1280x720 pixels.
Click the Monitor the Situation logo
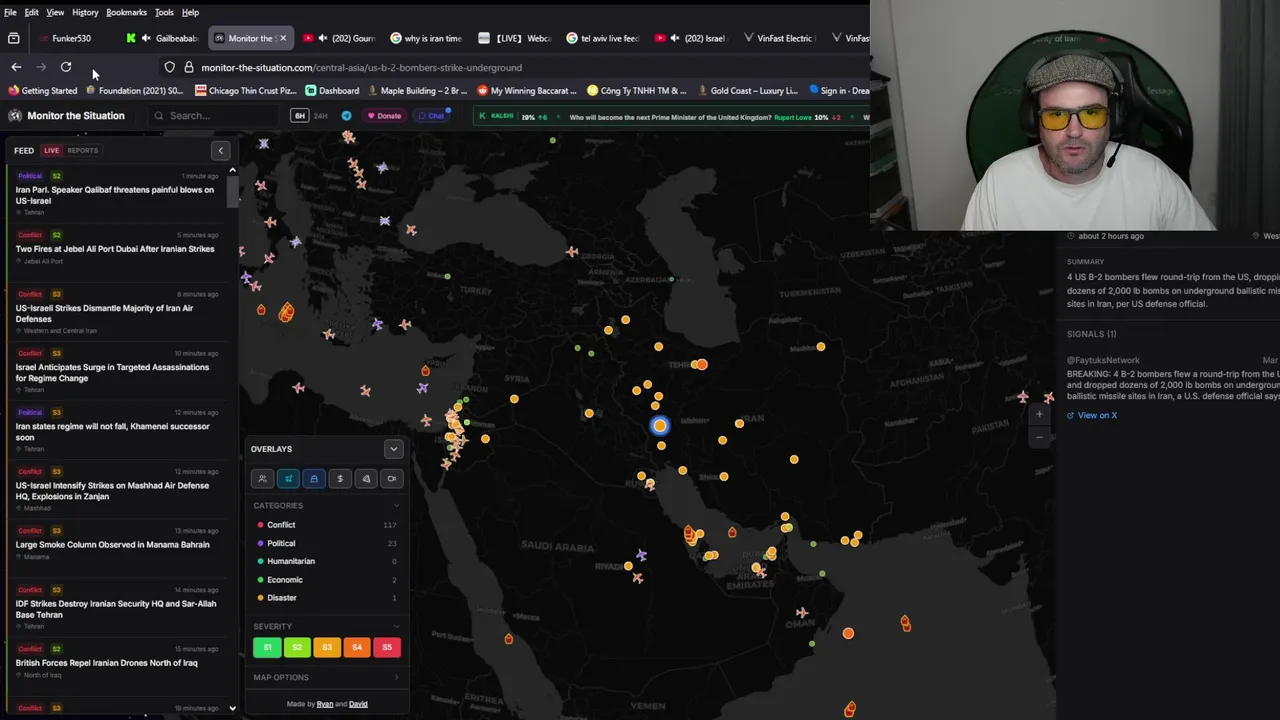point(67,116)
